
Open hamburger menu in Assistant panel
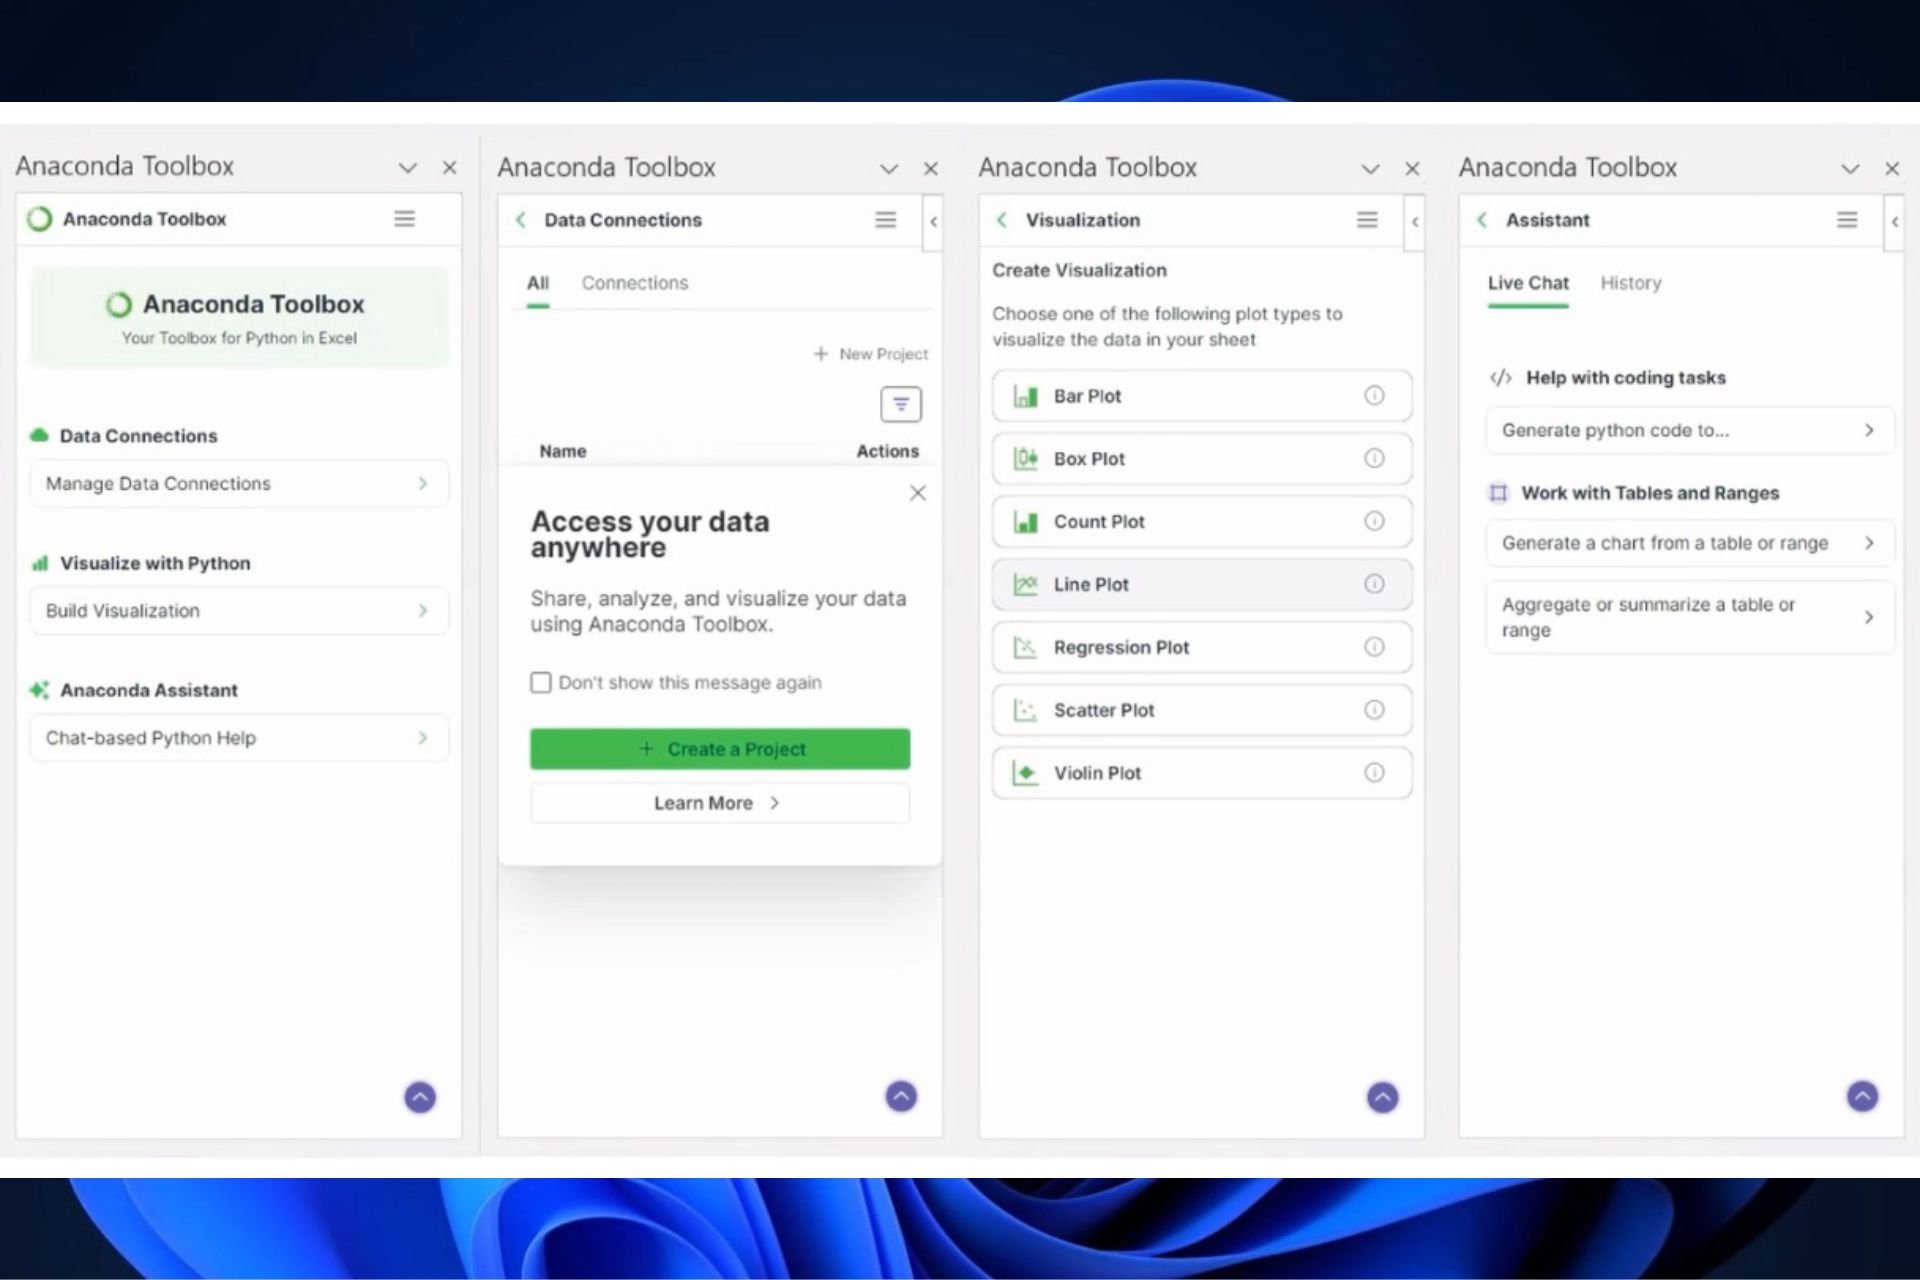1847,219
